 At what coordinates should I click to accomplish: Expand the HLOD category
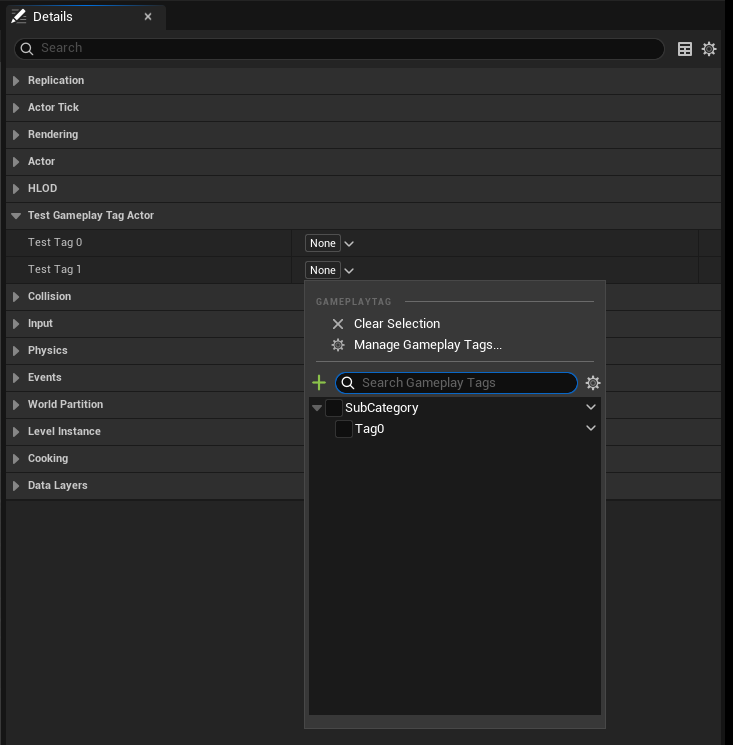16,189
